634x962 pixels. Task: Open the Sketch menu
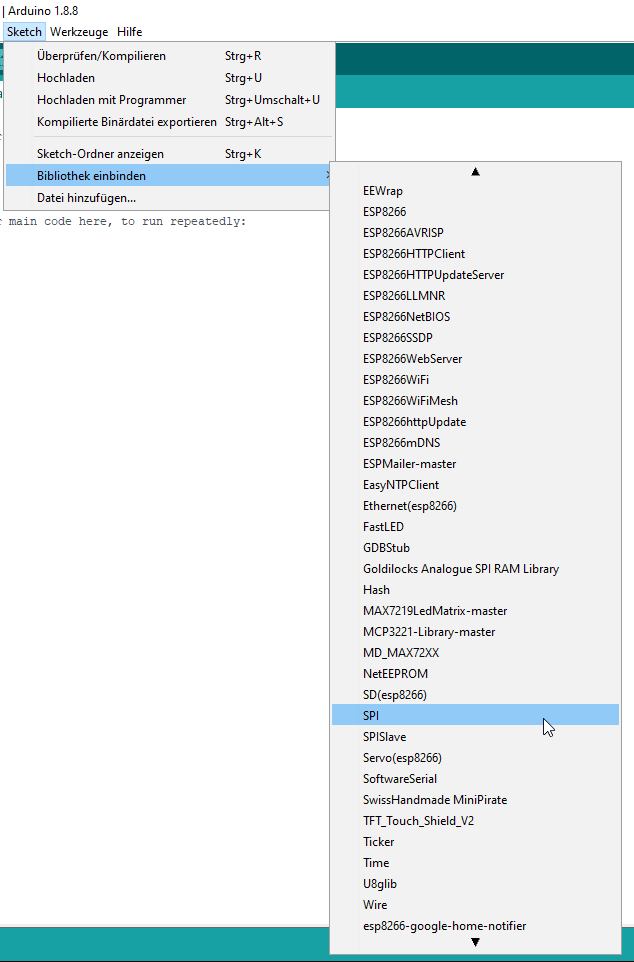(24, 32)
